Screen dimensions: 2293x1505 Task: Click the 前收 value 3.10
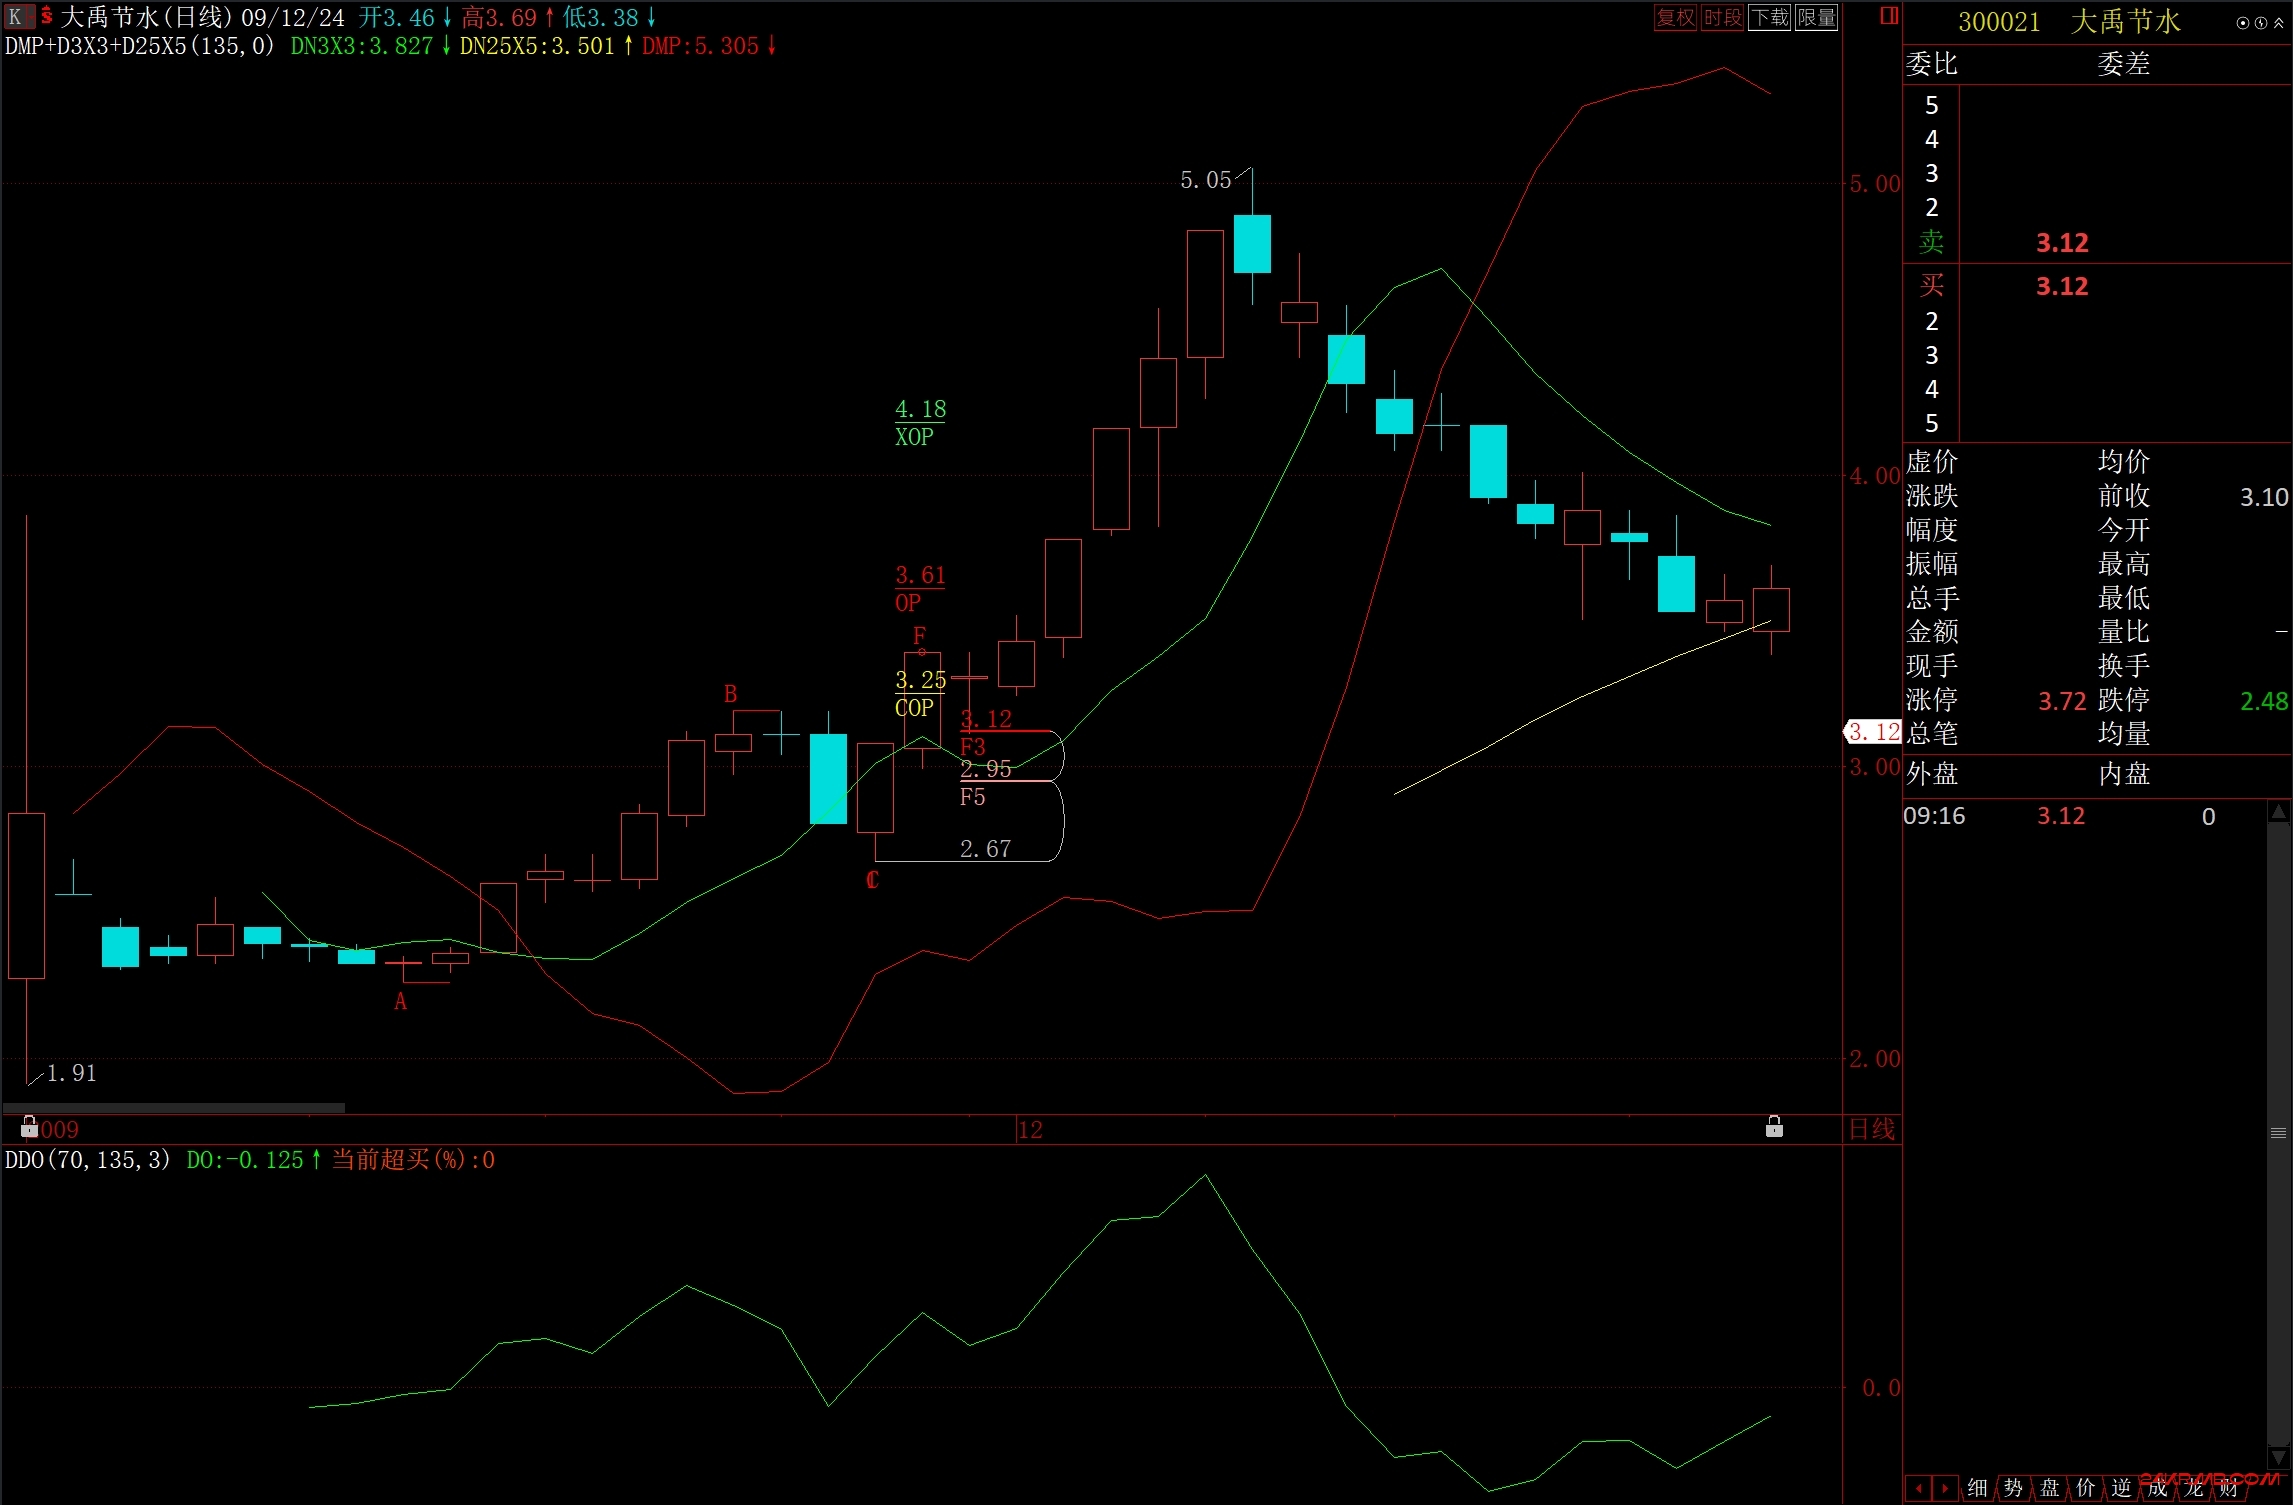pos(2264,497)
